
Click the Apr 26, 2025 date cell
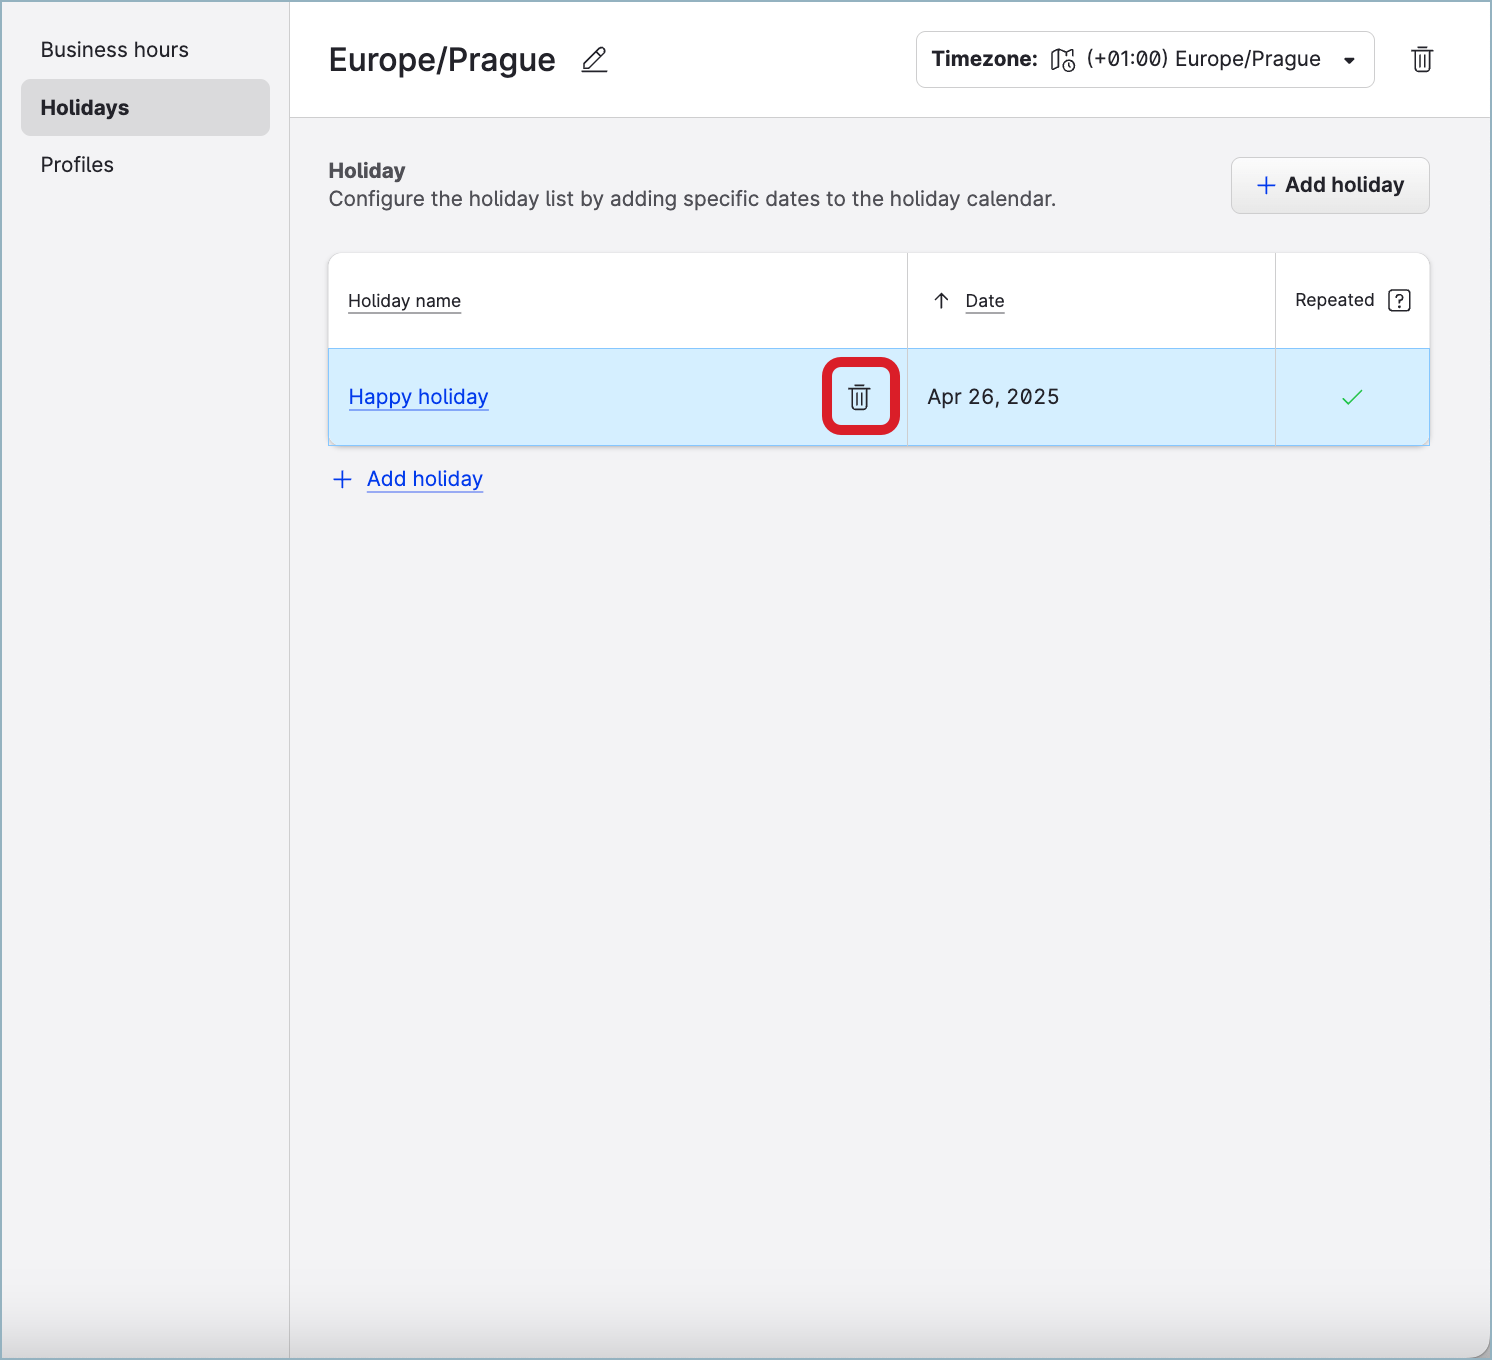[993, 397]
